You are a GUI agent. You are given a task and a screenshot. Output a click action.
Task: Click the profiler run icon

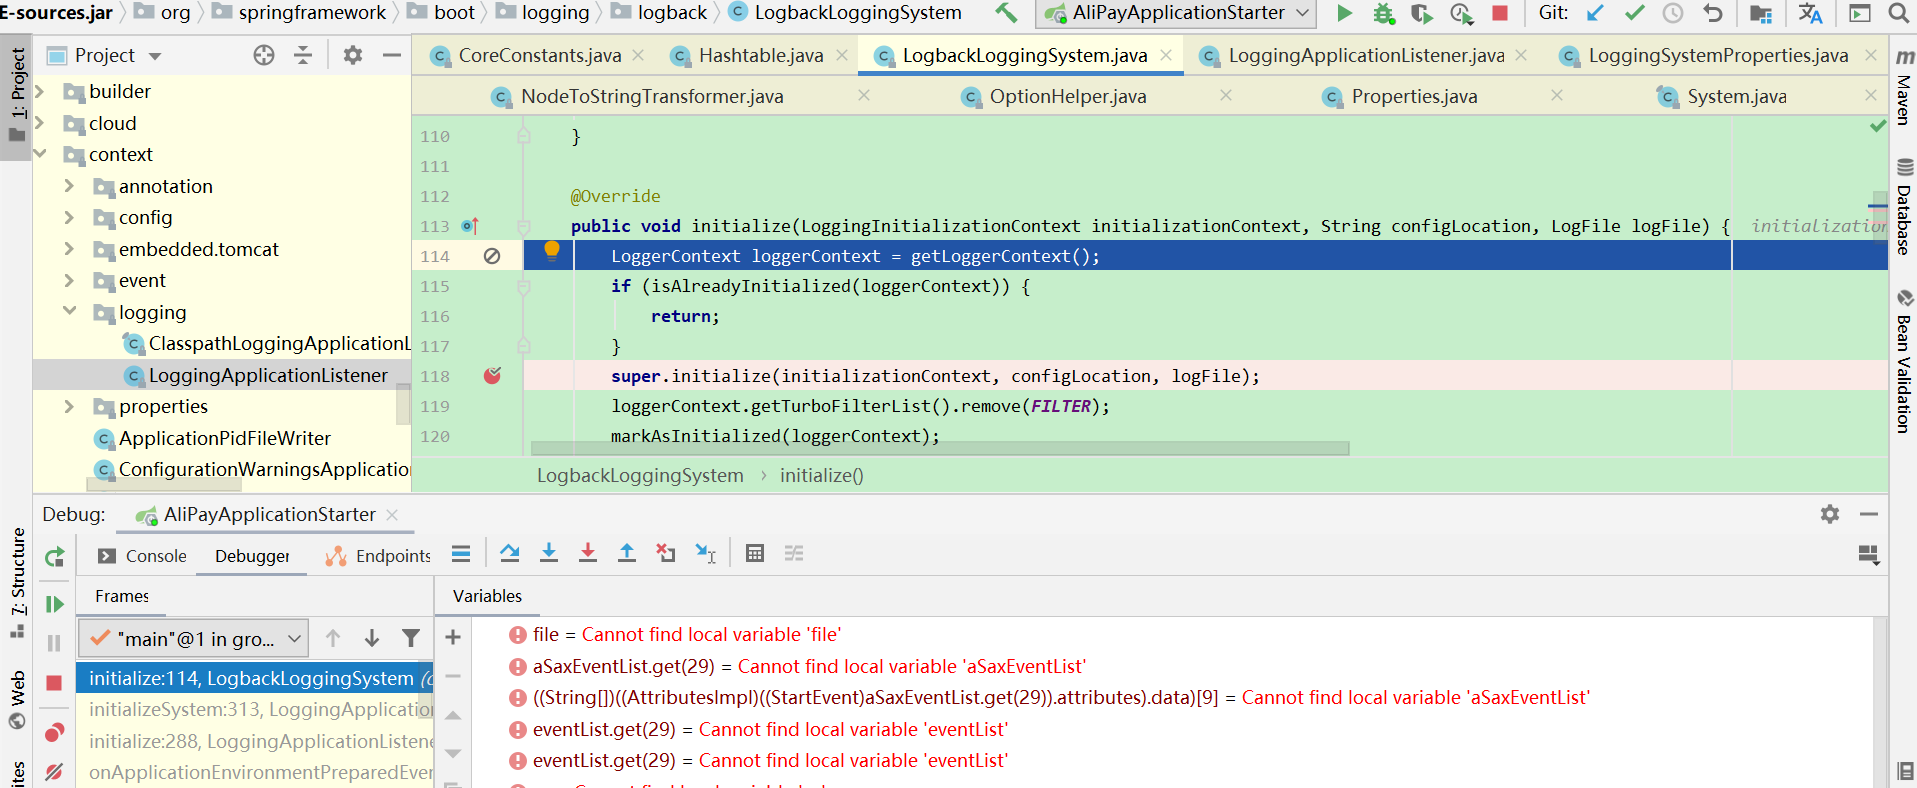(1461, 13)
